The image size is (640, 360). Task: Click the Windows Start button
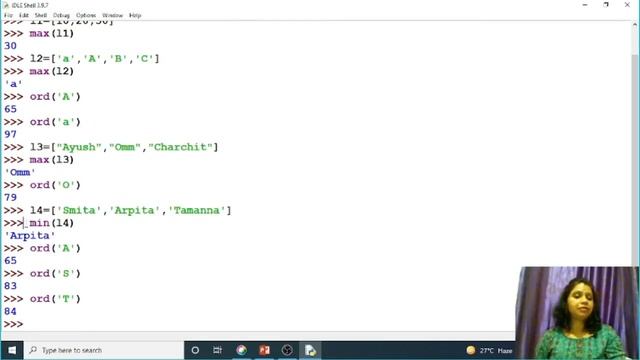pyautogui.click(x=12, y=350)
